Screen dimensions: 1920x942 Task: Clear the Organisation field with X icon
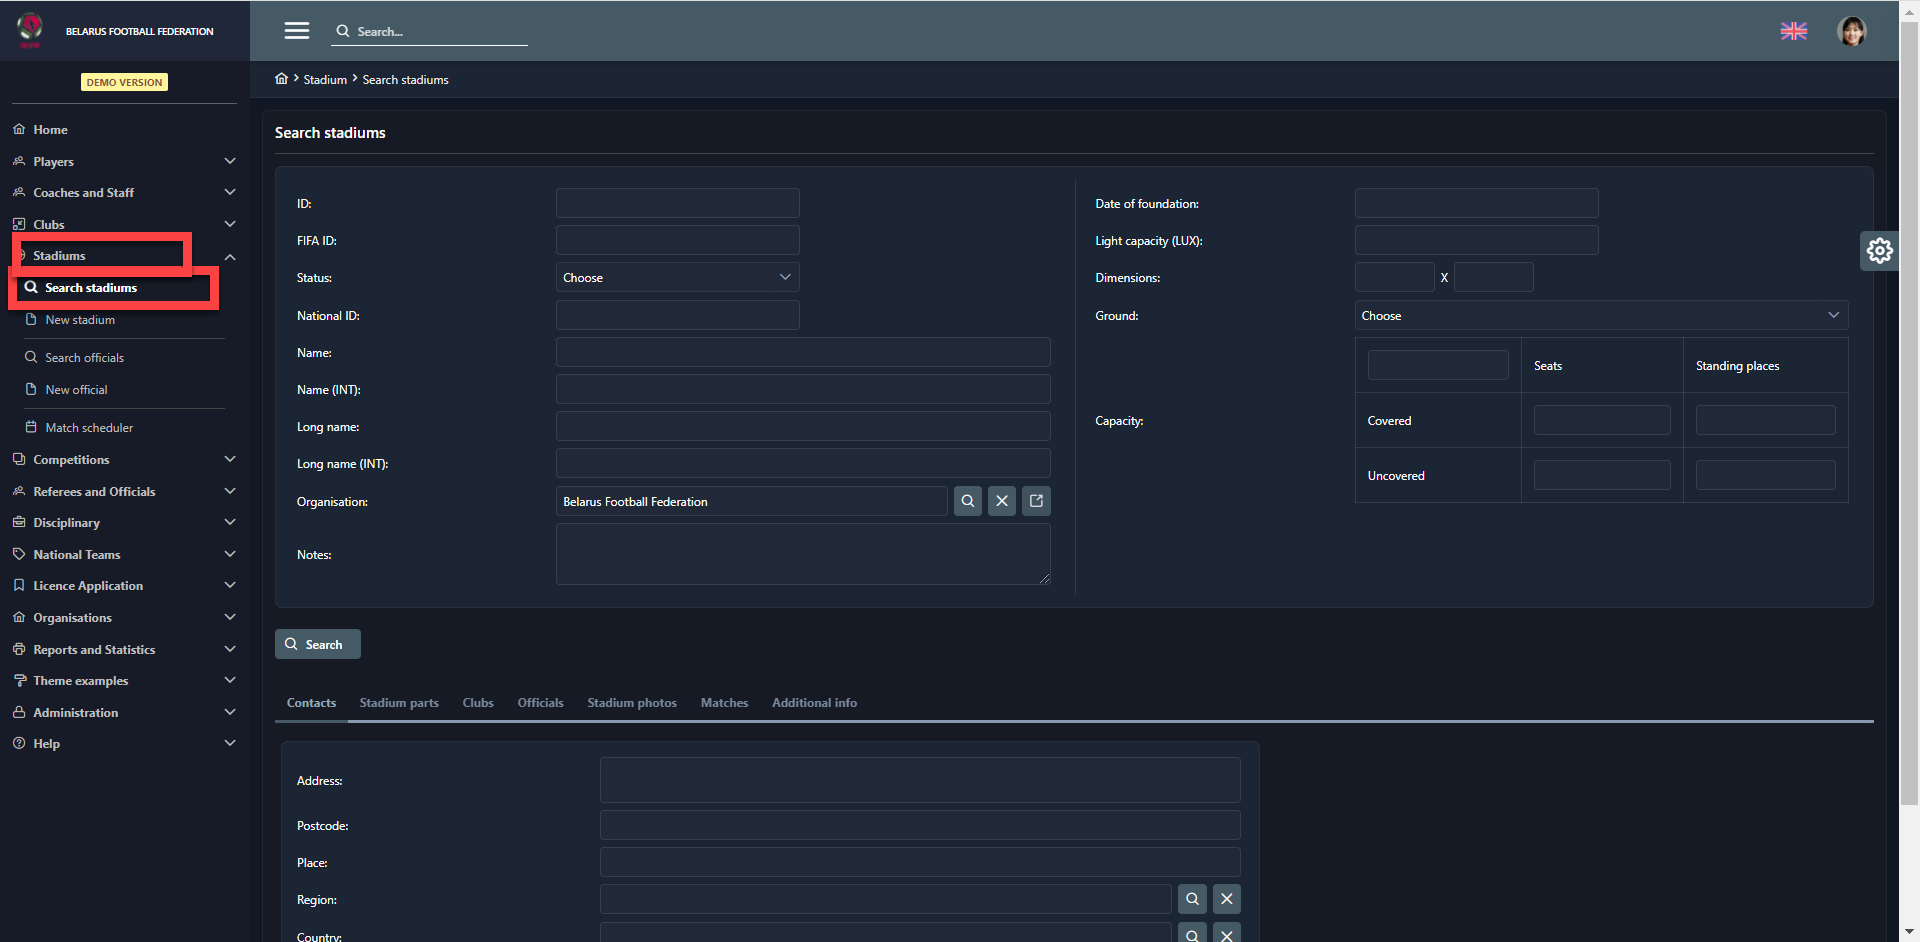click(x=1002, y=501)
